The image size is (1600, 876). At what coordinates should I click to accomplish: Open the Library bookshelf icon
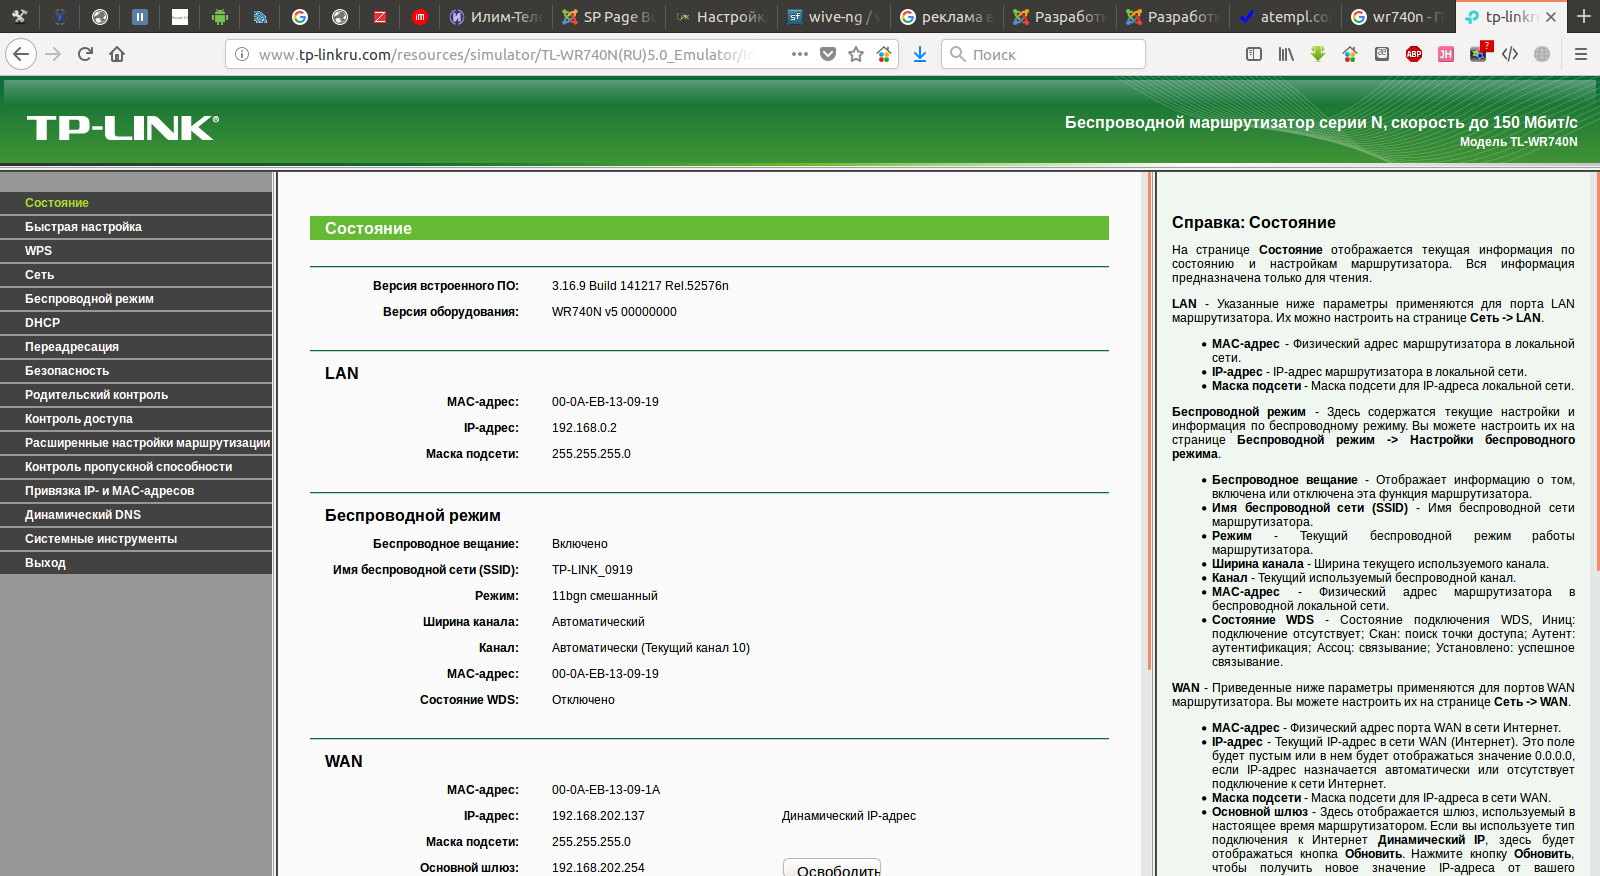point(1286,54)
